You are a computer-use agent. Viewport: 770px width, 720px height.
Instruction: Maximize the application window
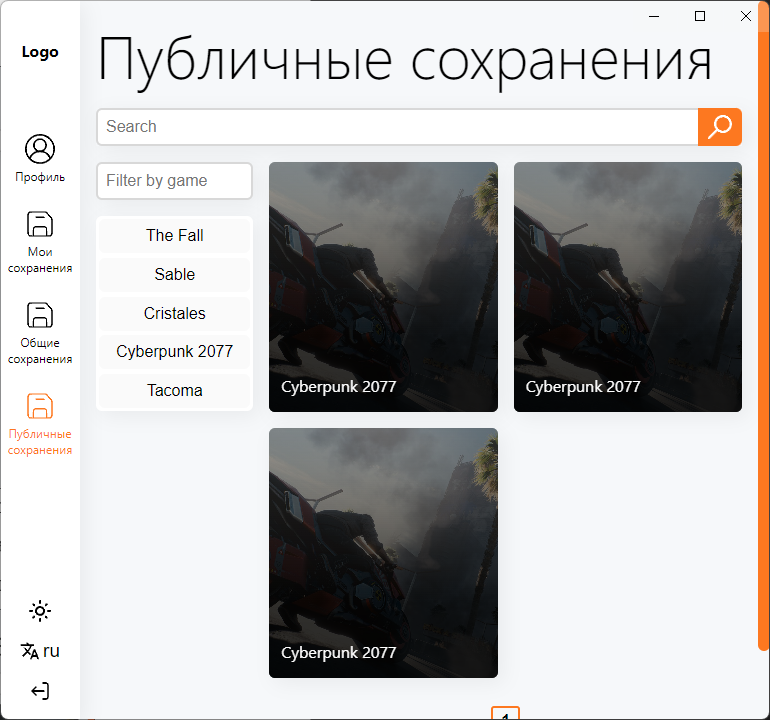pos(700,16)
